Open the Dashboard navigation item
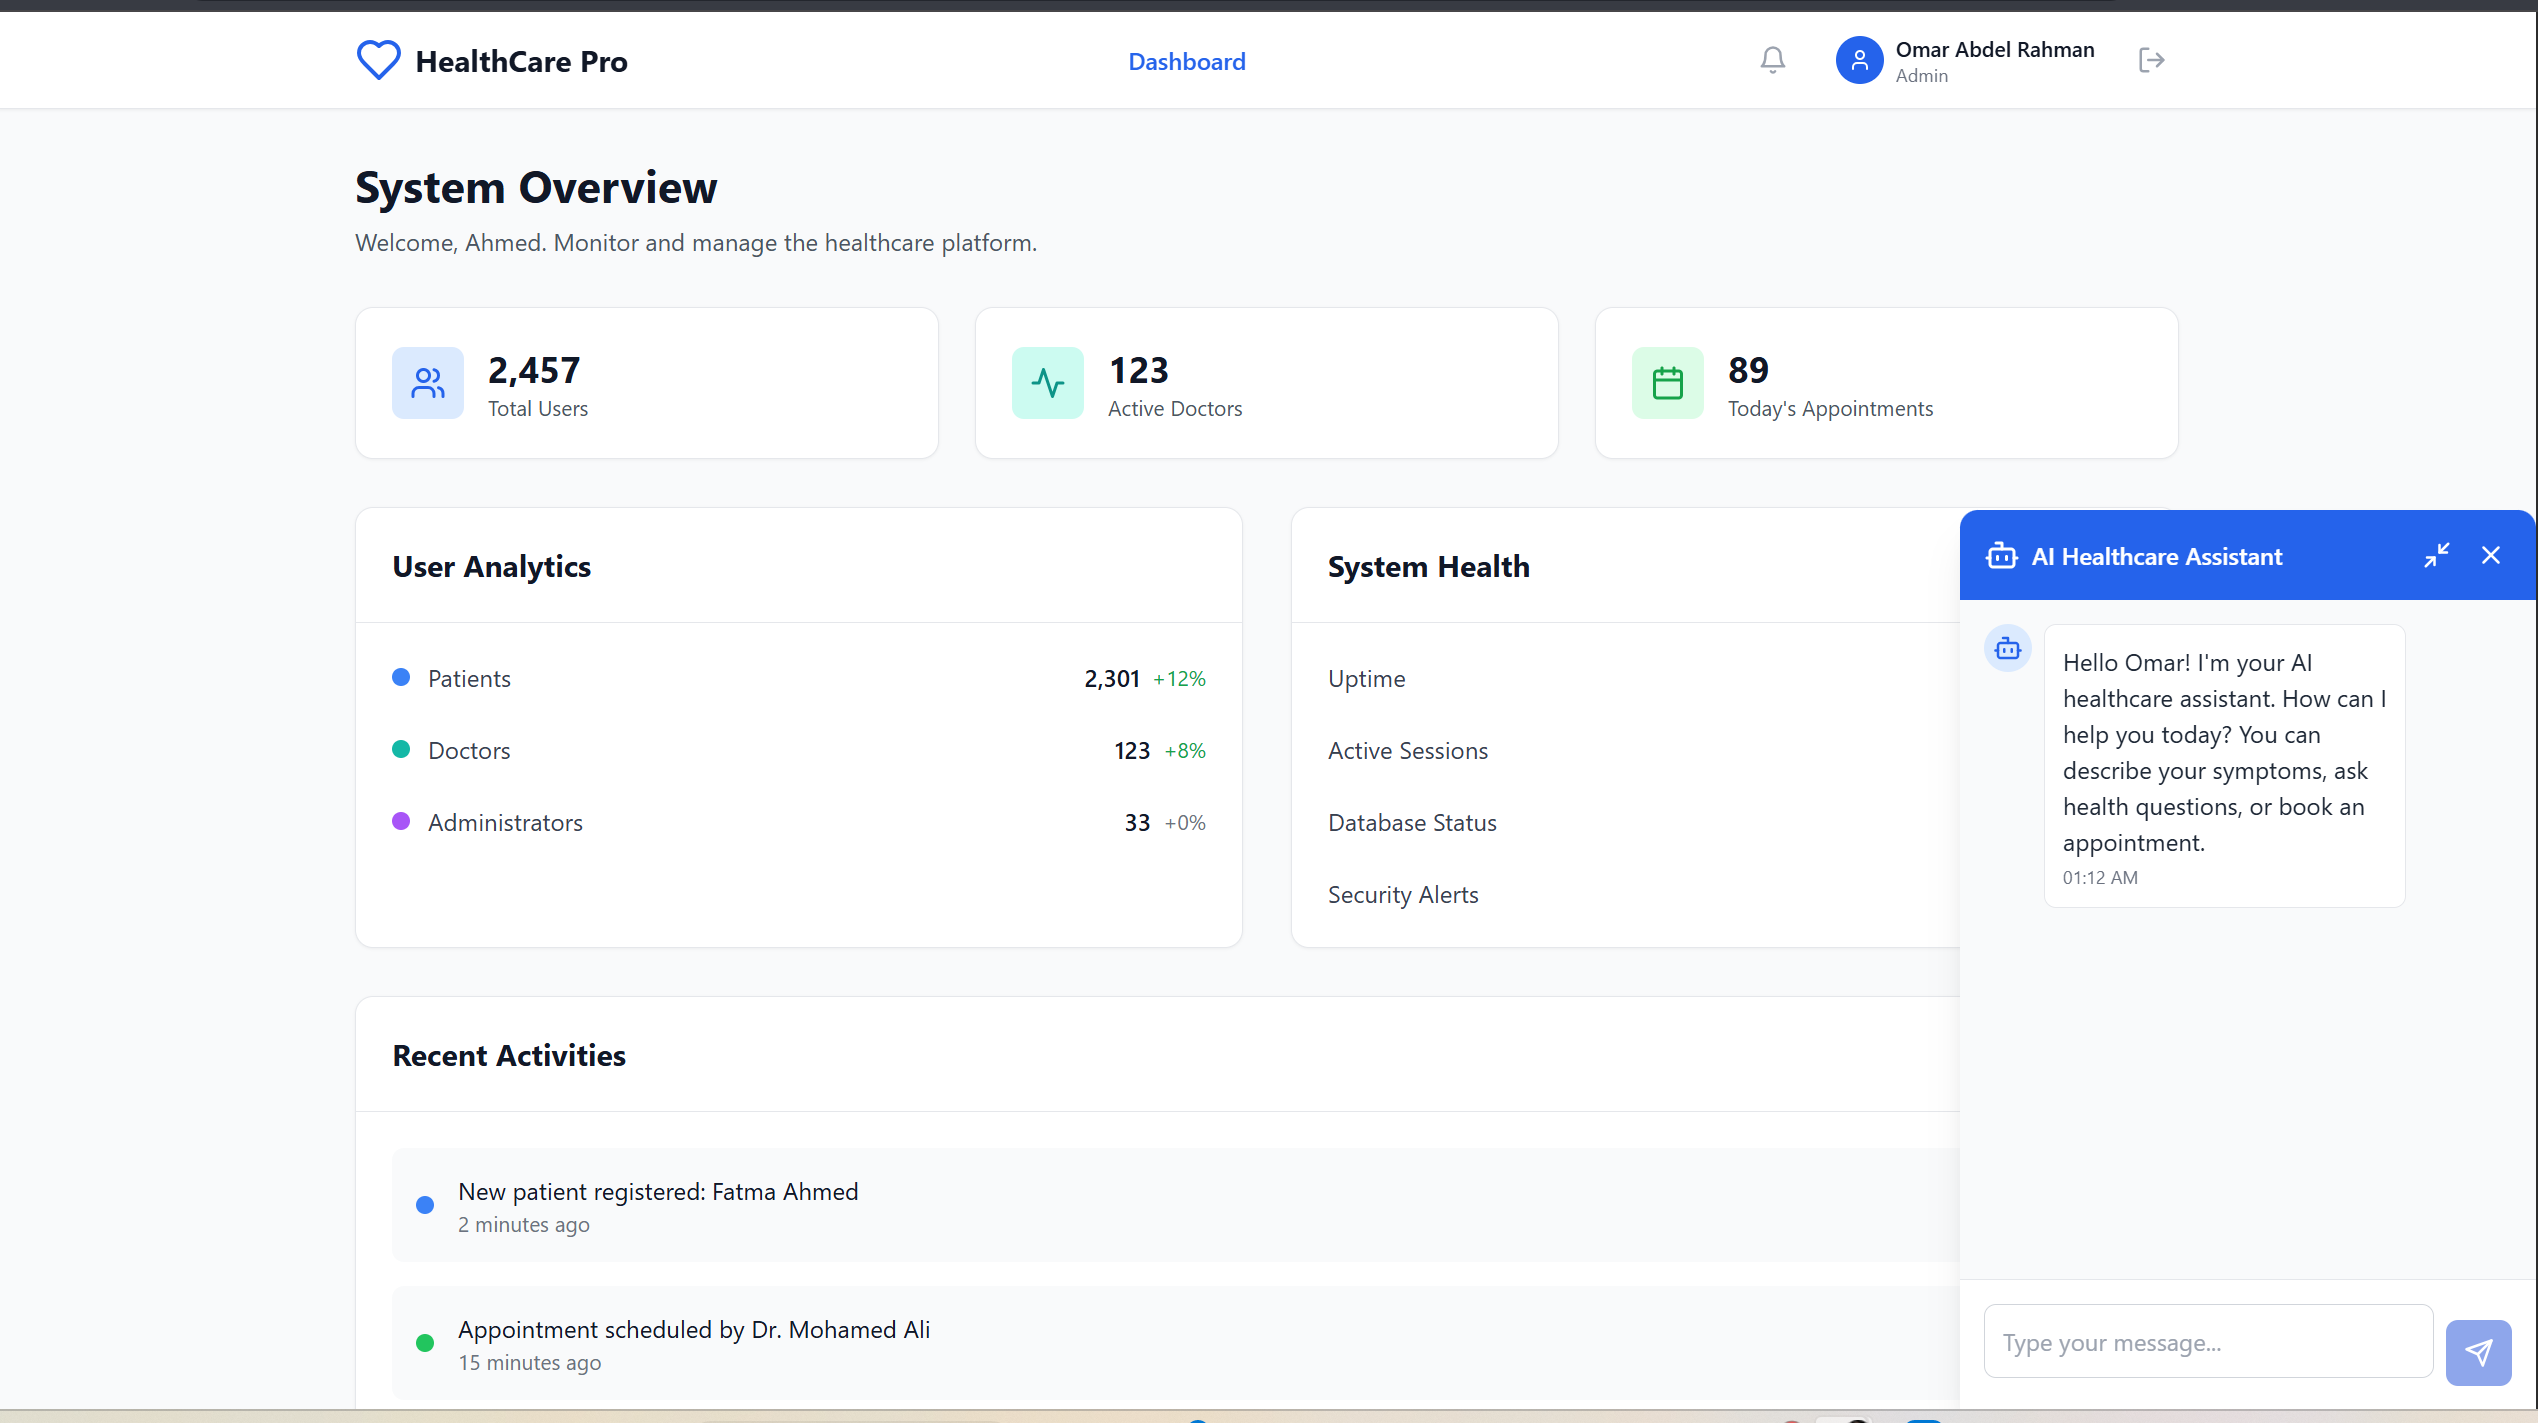The height and width of the screenshot is (1423, 2538). tap(1186, 61)
